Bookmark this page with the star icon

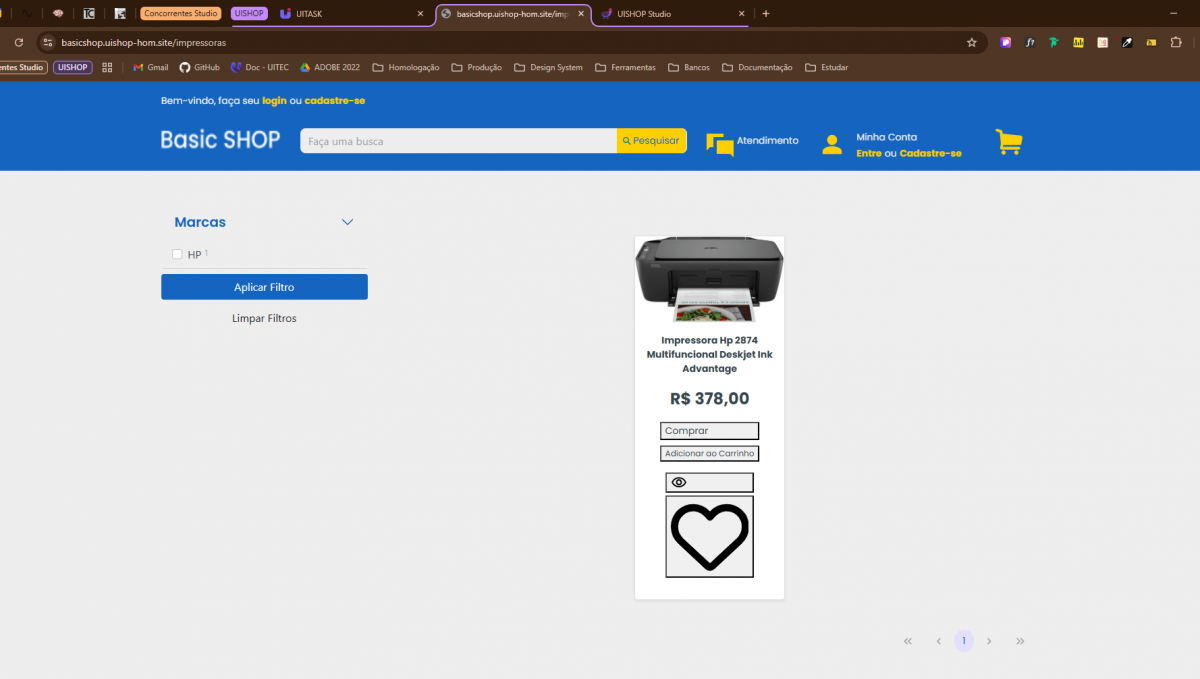971,43
